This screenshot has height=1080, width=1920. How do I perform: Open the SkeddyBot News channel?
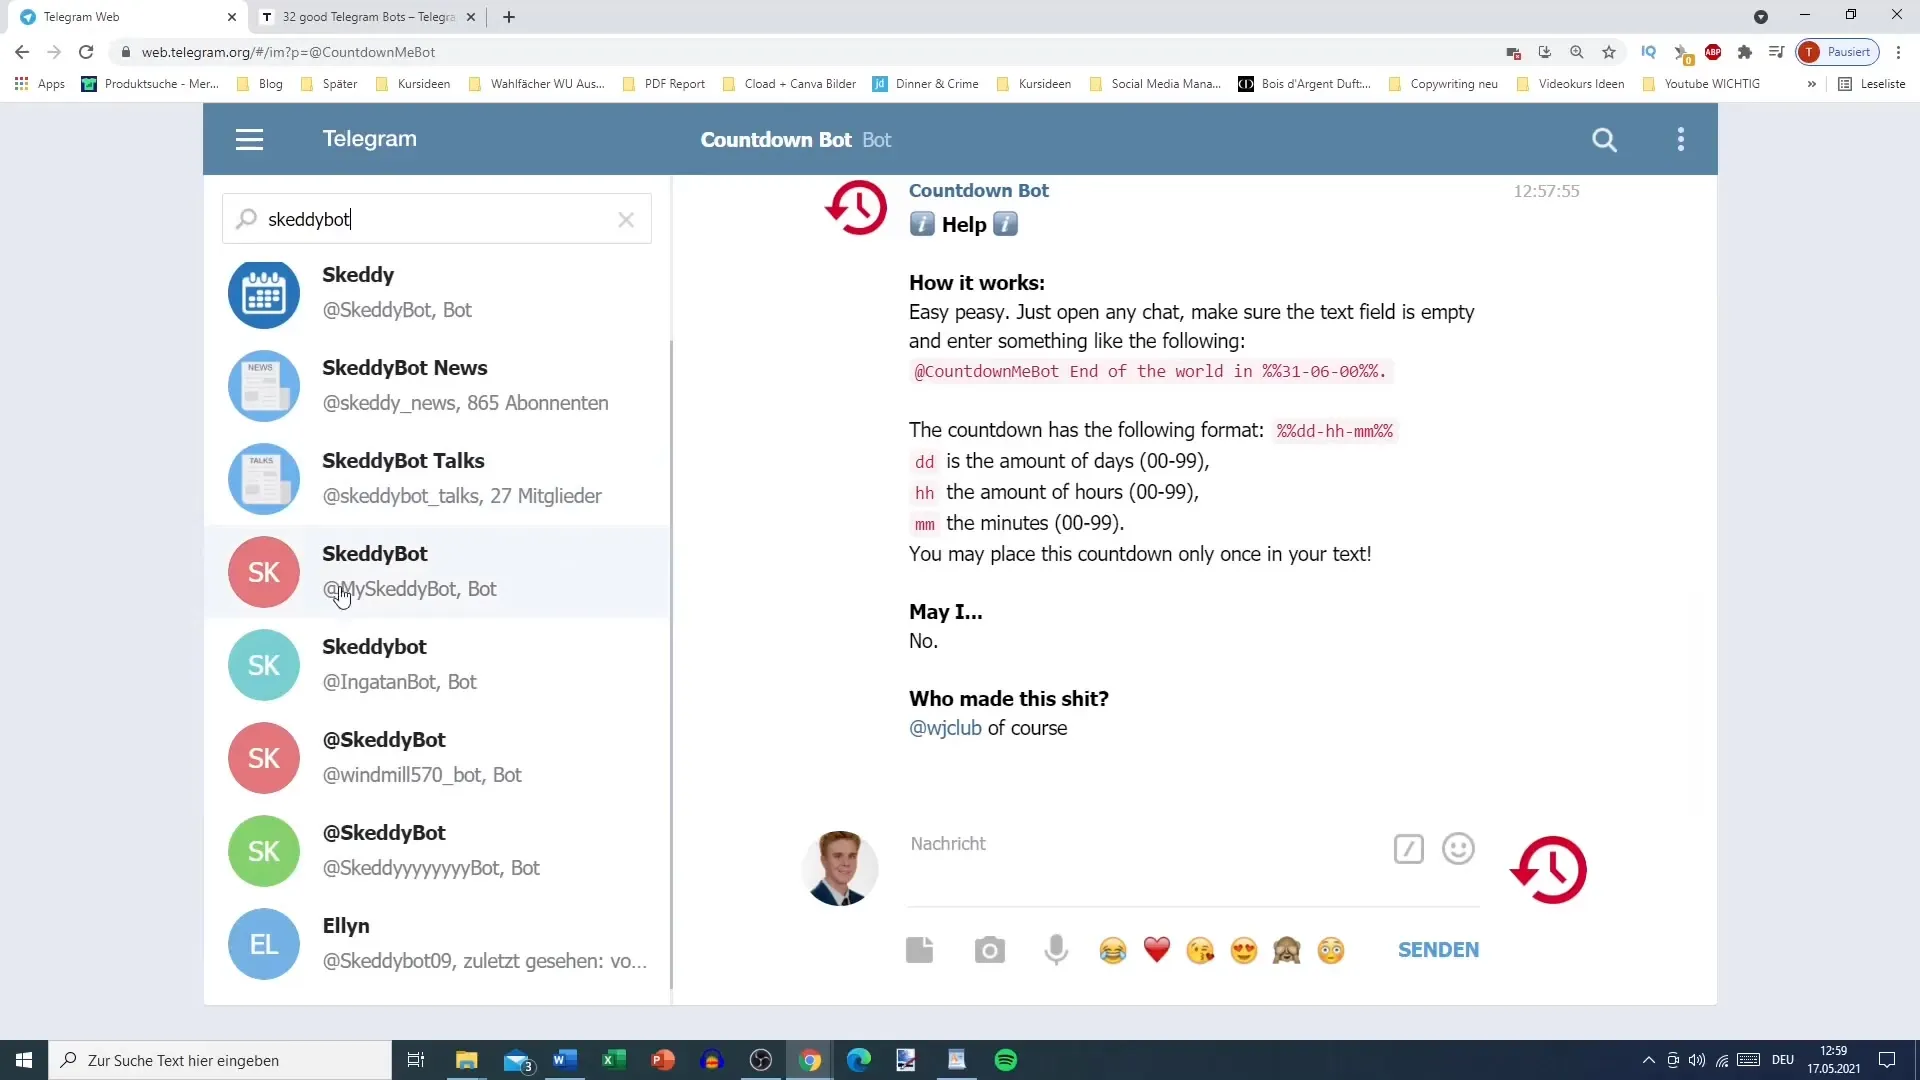(437, 386)
